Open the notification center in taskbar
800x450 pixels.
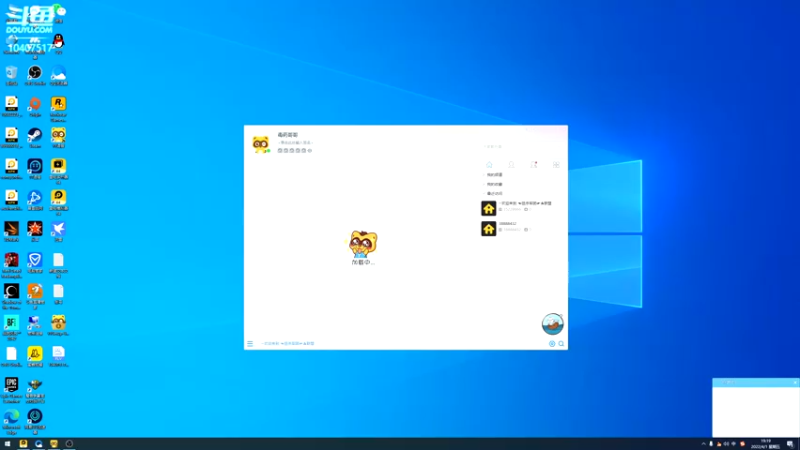[790, 444]
